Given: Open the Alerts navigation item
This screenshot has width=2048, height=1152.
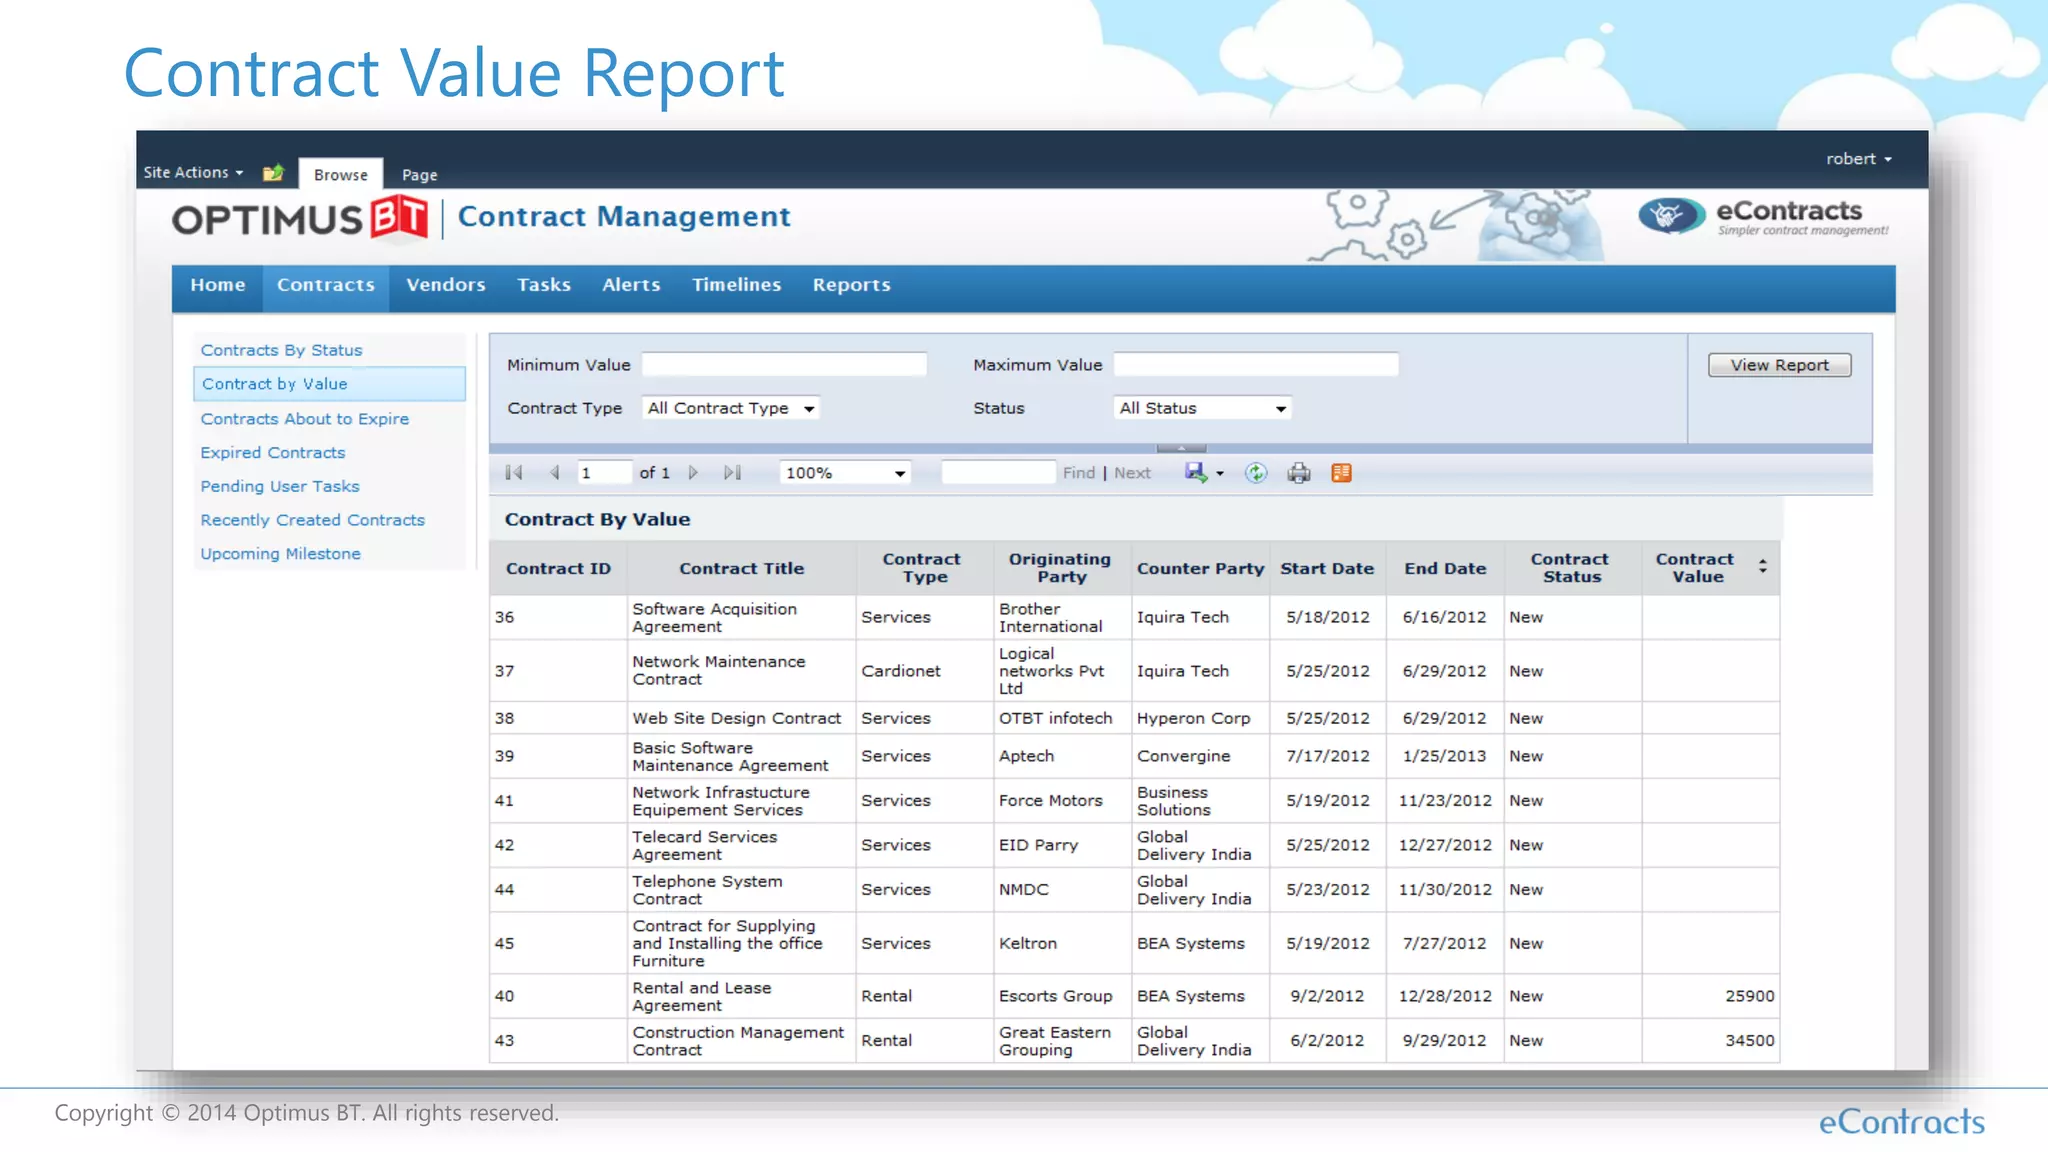Looking at the screenshot, I should click(631, 285).
